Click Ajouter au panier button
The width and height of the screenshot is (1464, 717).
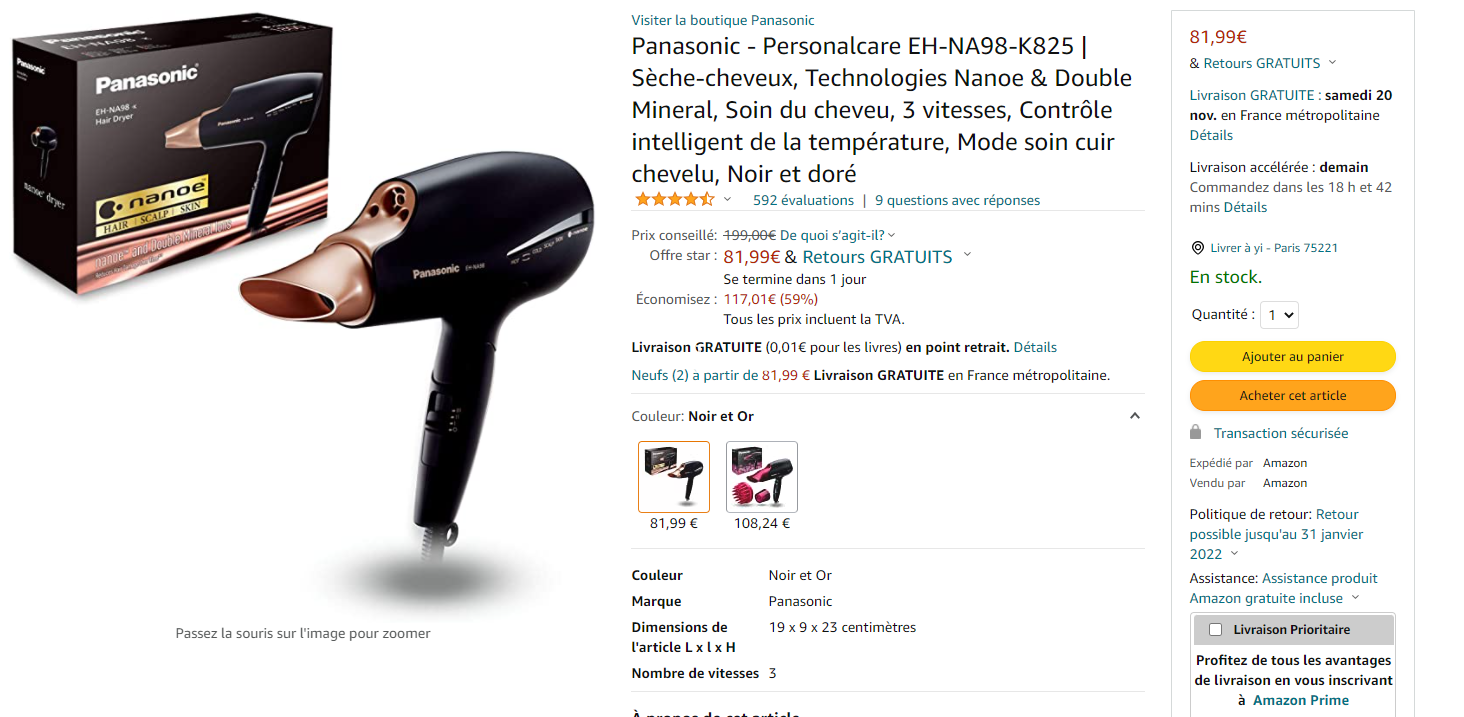1292,357
